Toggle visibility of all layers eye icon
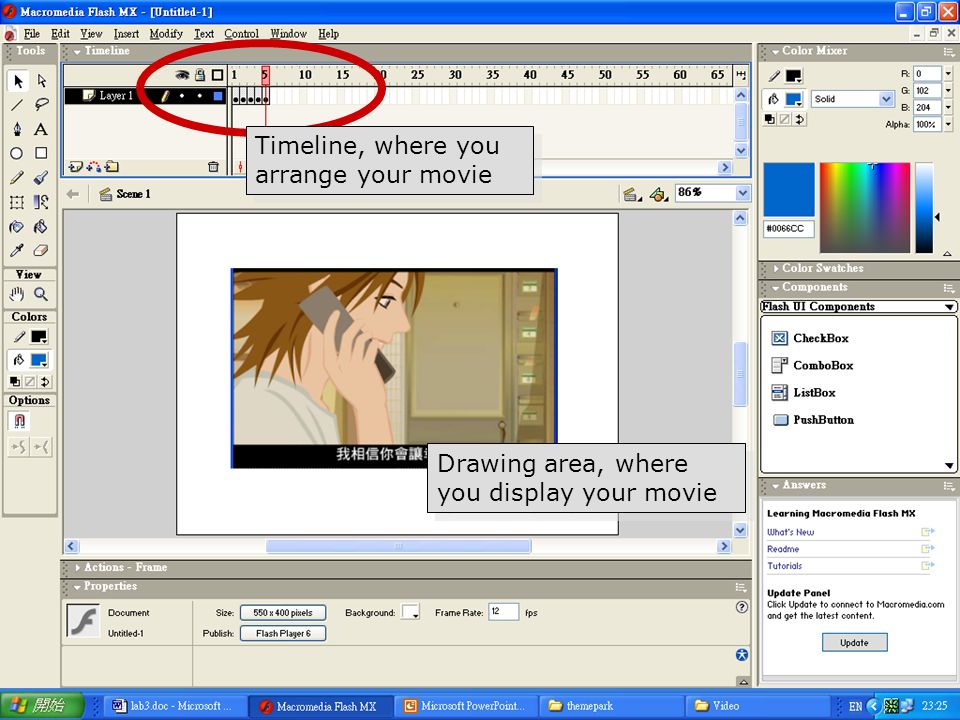 click(x=182, y=75)
